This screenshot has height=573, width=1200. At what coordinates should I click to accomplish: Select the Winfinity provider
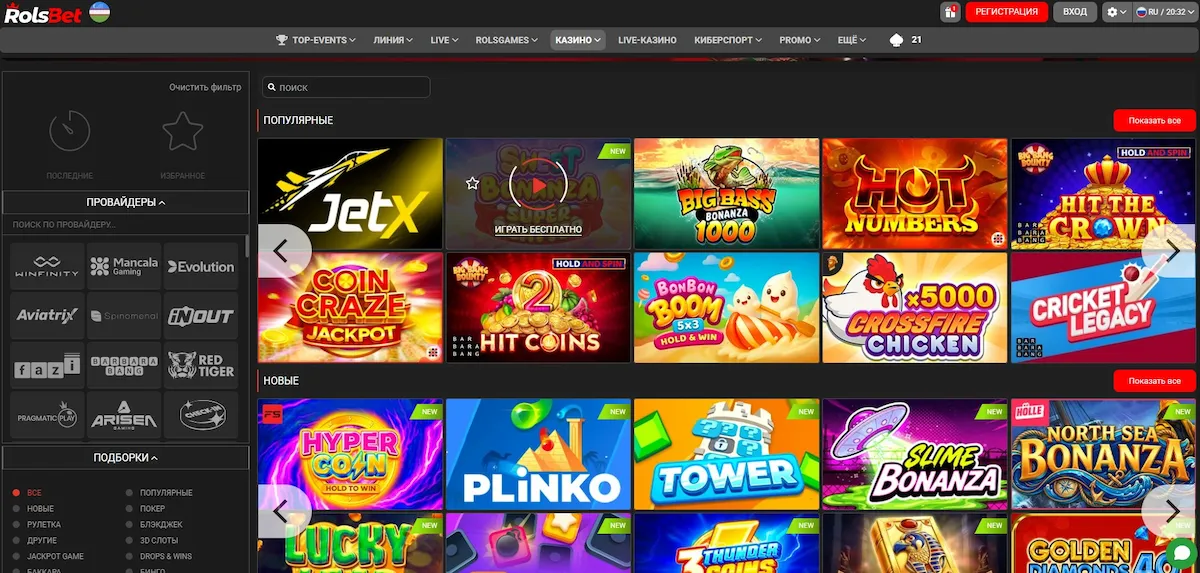(47, 266)
